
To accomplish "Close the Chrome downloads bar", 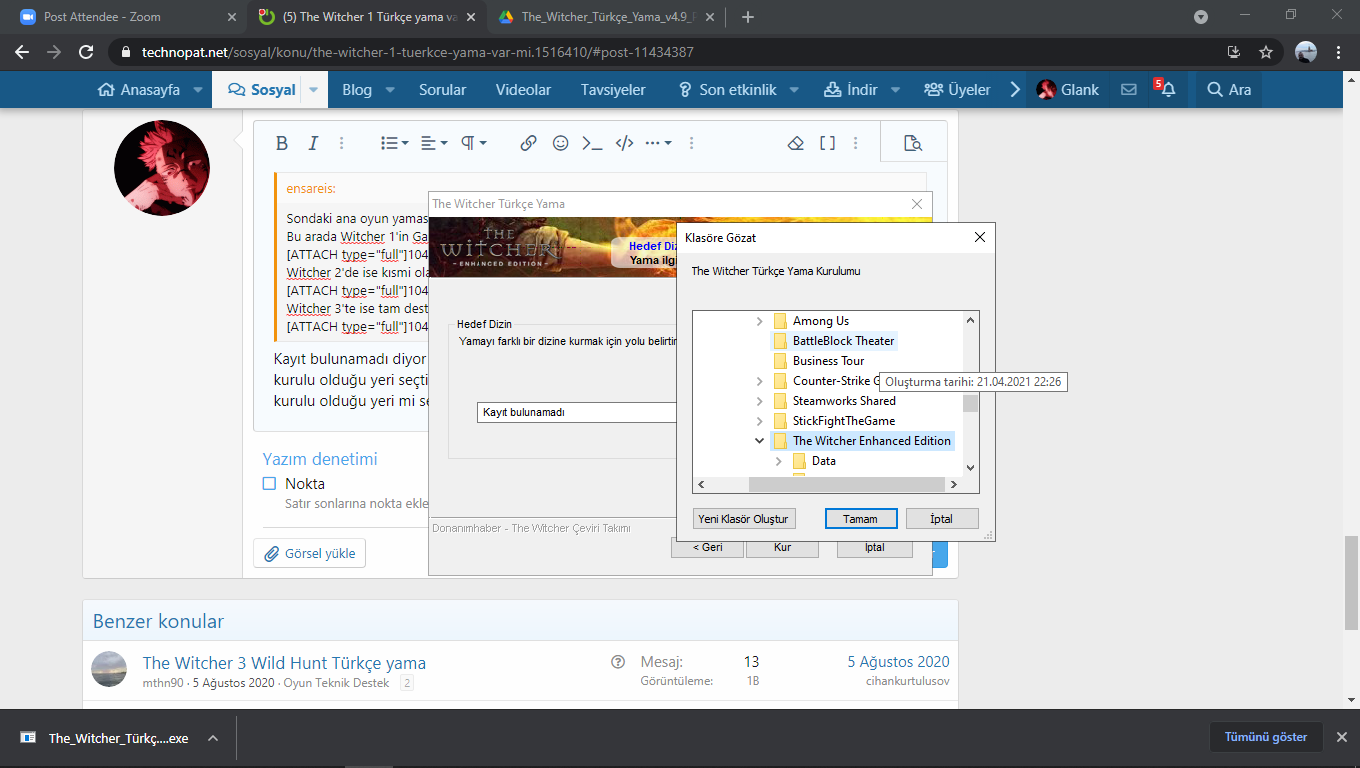I will point(1342,737).
